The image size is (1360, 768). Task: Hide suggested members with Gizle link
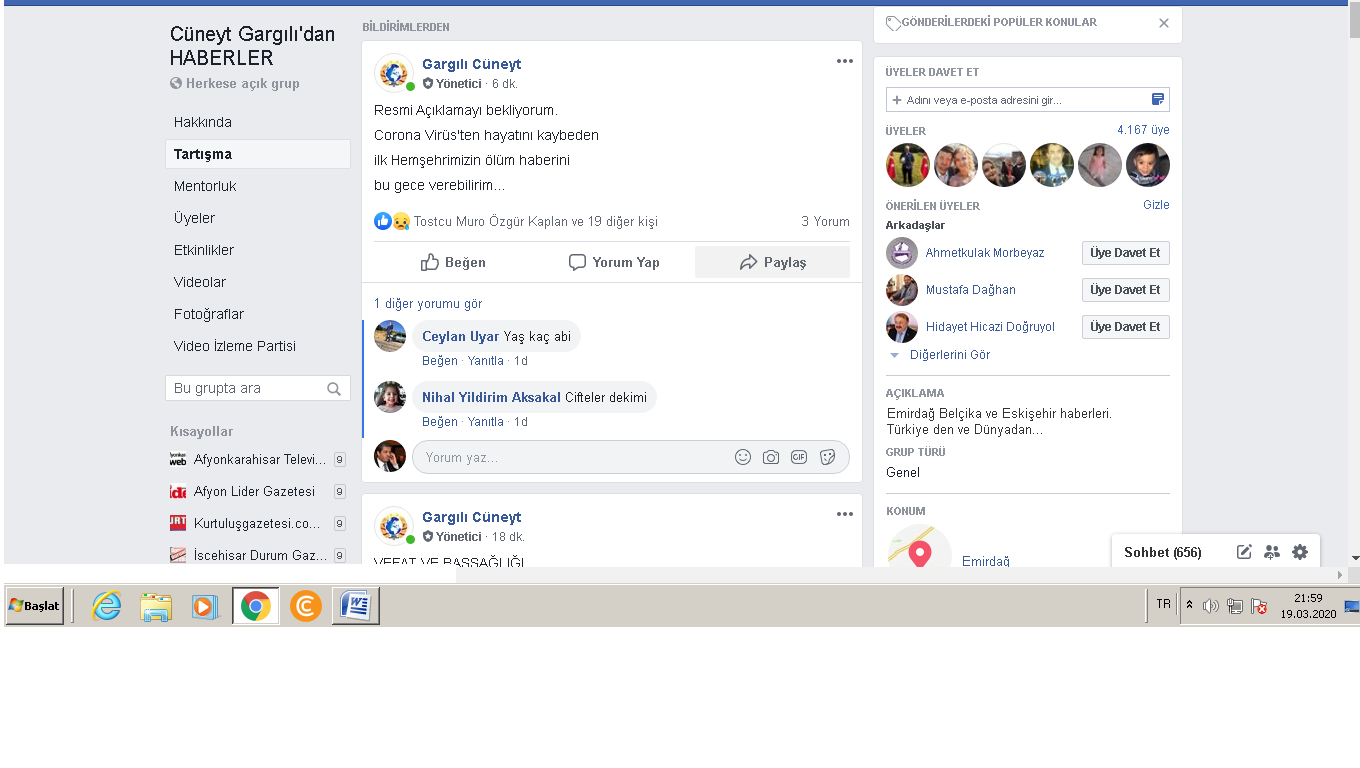(1156, 205)
